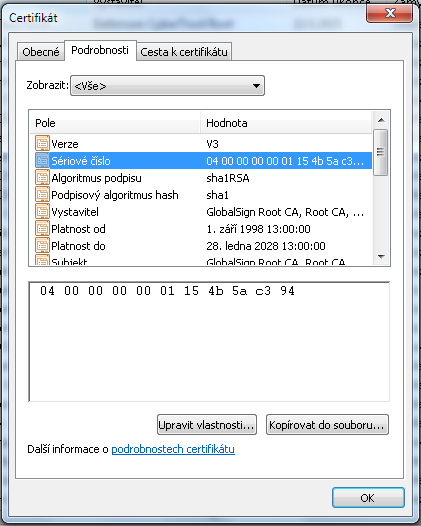Click the scroll up arrow of field list
This screenshot has width=421, height=526.
[381, 120]
